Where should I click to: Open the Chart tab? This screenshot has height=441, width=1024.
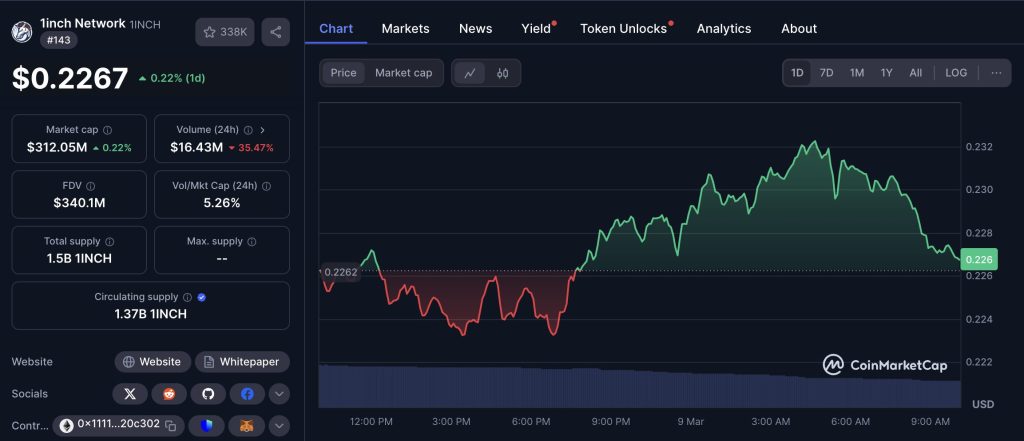coord(336,29)
